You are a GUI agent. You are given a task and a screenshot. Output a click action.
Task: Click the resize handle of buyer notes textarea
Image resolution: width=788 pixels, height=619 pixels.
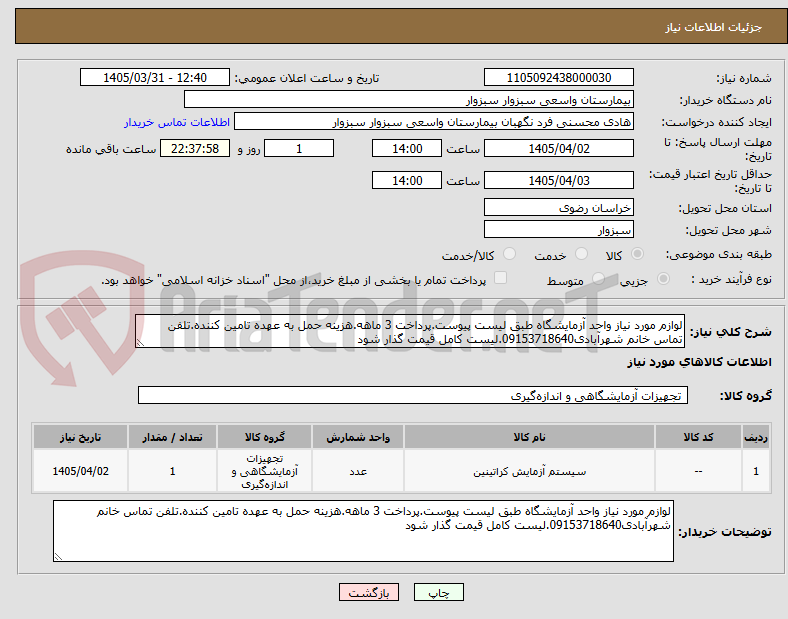[x=58, y=557]
